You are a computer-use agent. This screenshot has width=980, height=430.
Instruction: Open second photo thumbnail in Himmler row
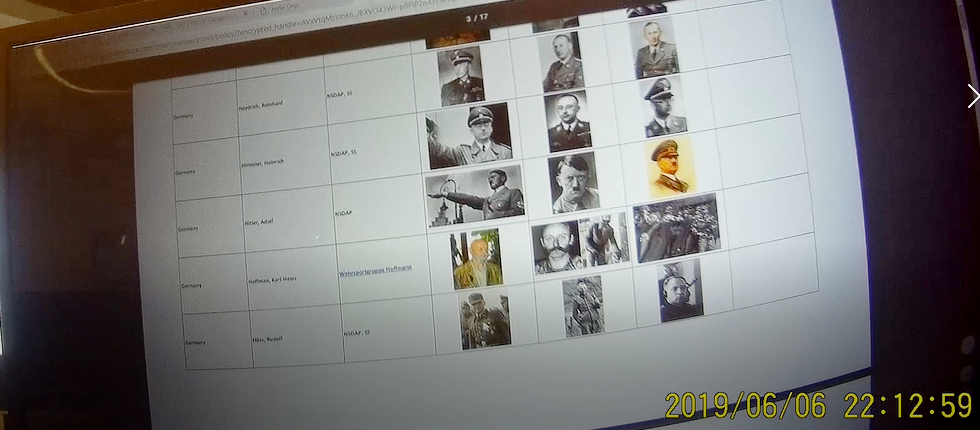pyautogui.click(x=568, y=121)
